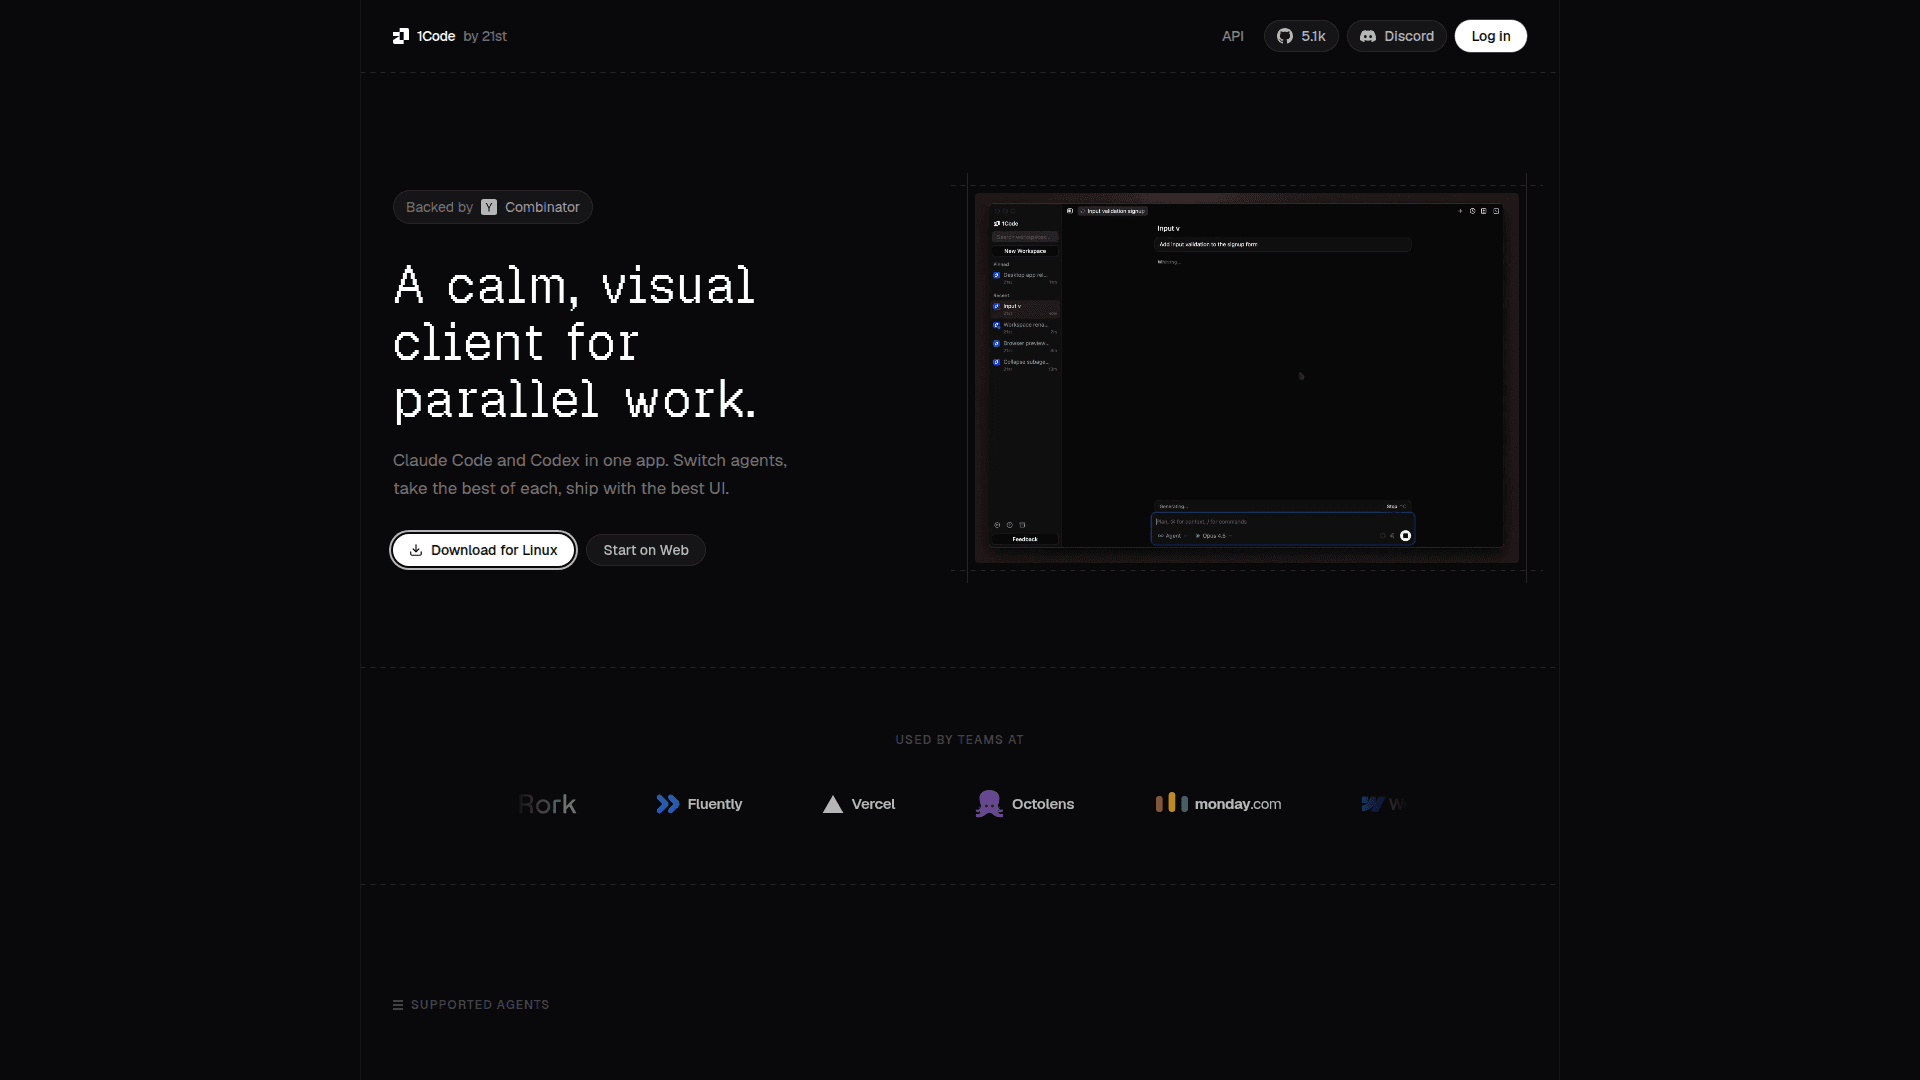Screen dimensions: 1920x1080
Task: Click the Supported Agents section label
Action: (480, 1005)
